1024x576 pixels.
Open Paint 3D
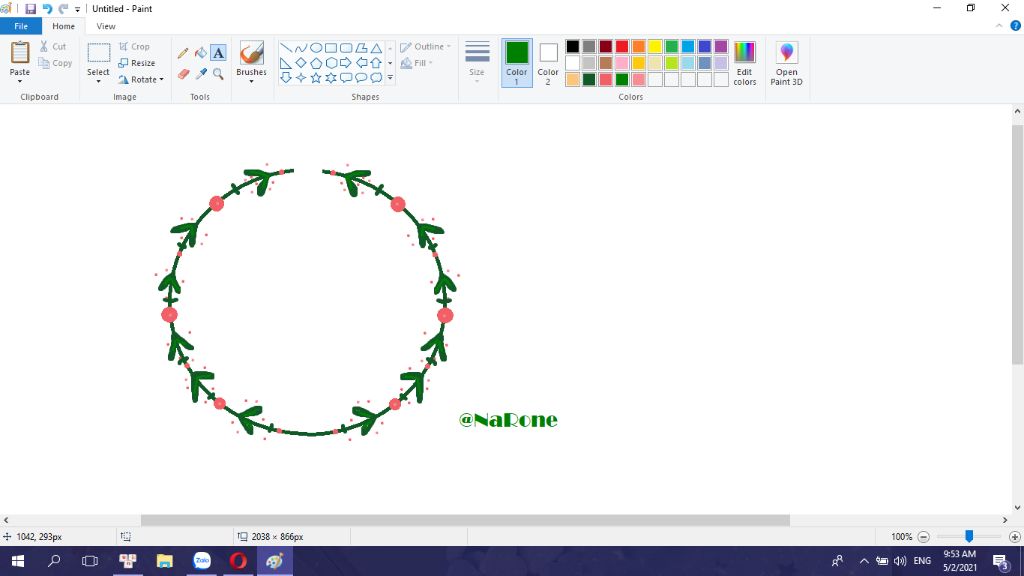pyautogui.click(x=786, y=63)
